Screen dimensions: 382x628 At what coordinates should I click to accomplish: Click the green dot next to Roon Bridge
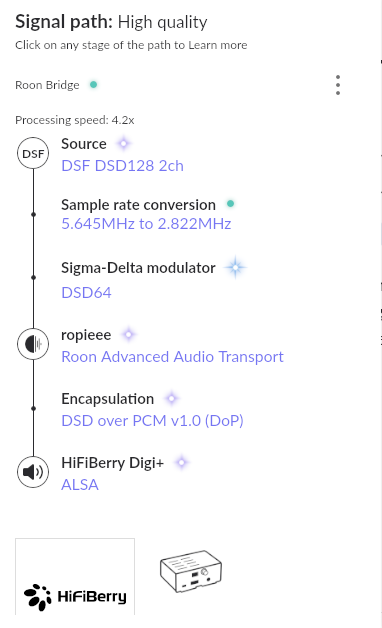93,85
